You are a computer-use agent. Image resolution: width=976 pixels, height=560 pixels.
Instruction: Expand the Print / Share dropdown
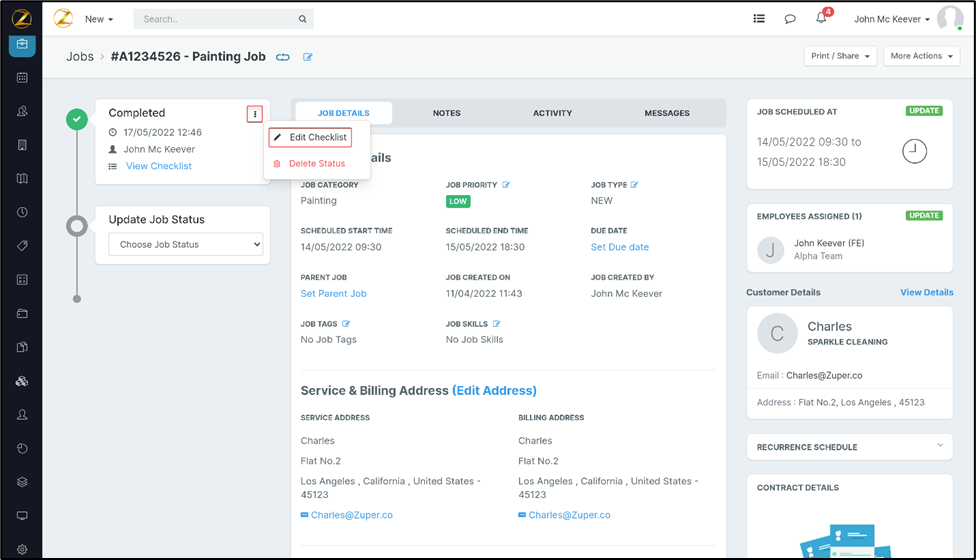(840, 56)
